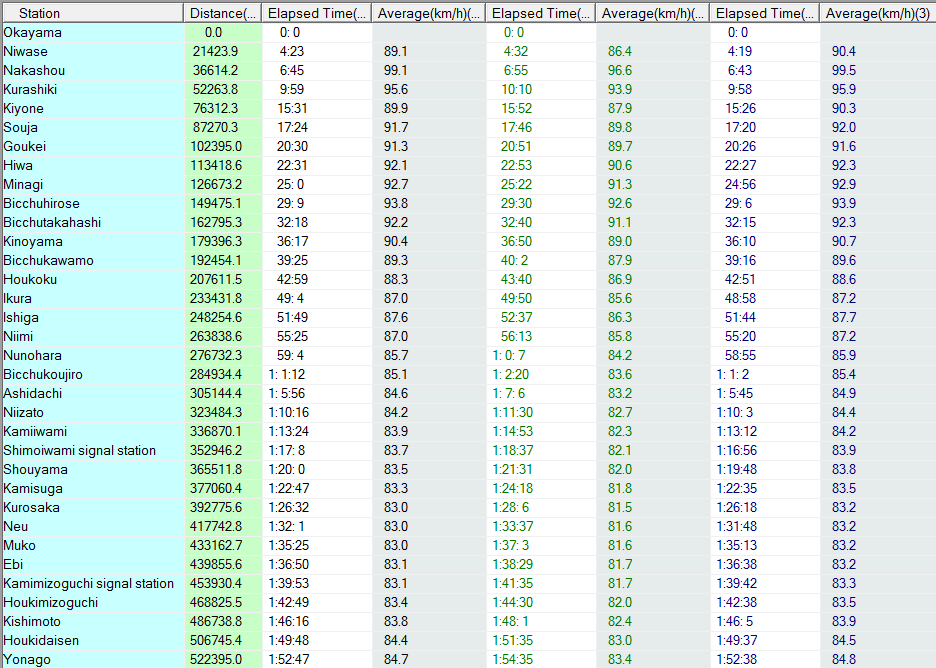Select the Nunohara station name
Viewport: 936px width, 668px height.
[x=32, y=356]
